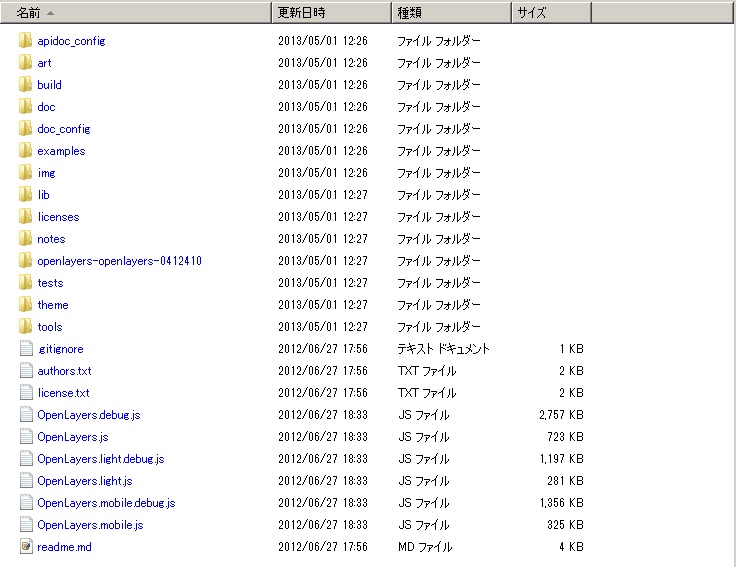
Task: Click the authors.txt file icon
Action: [x=26, y=371]
